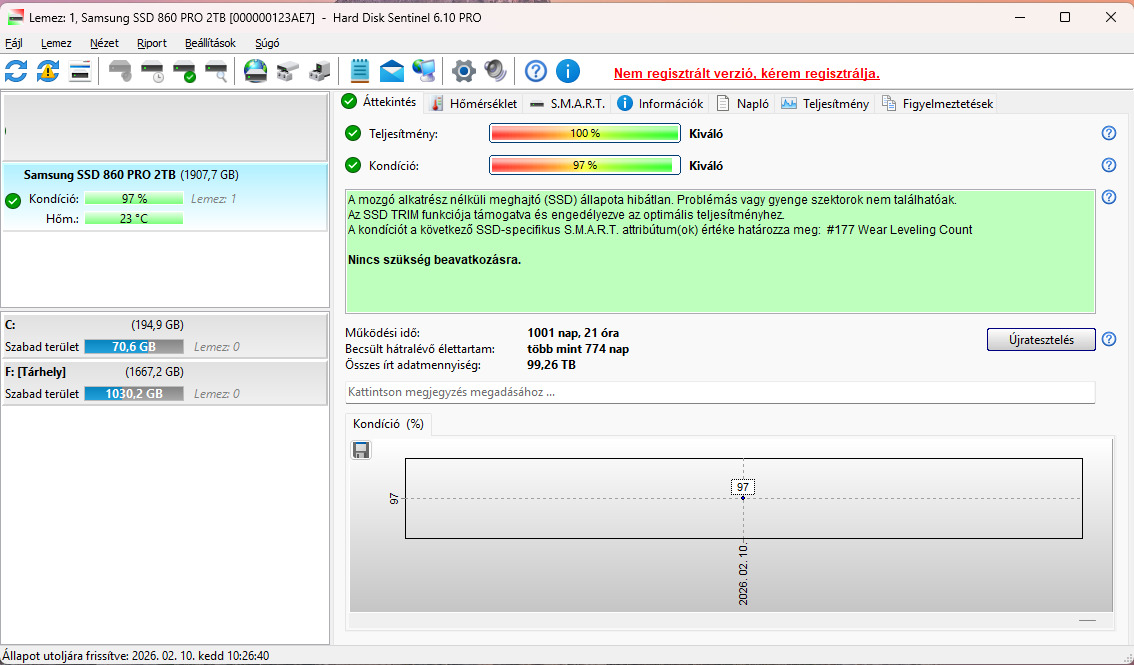The height and width of the screenshot is (665, 1134).
Task: Click the Teljesítmény 100 % progress bar
Action: [x=585, y=134]
